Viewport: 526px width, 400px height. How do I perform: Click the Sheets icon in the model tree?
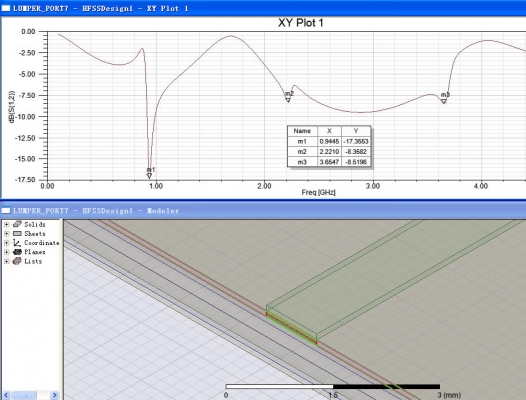click(17, 234)
